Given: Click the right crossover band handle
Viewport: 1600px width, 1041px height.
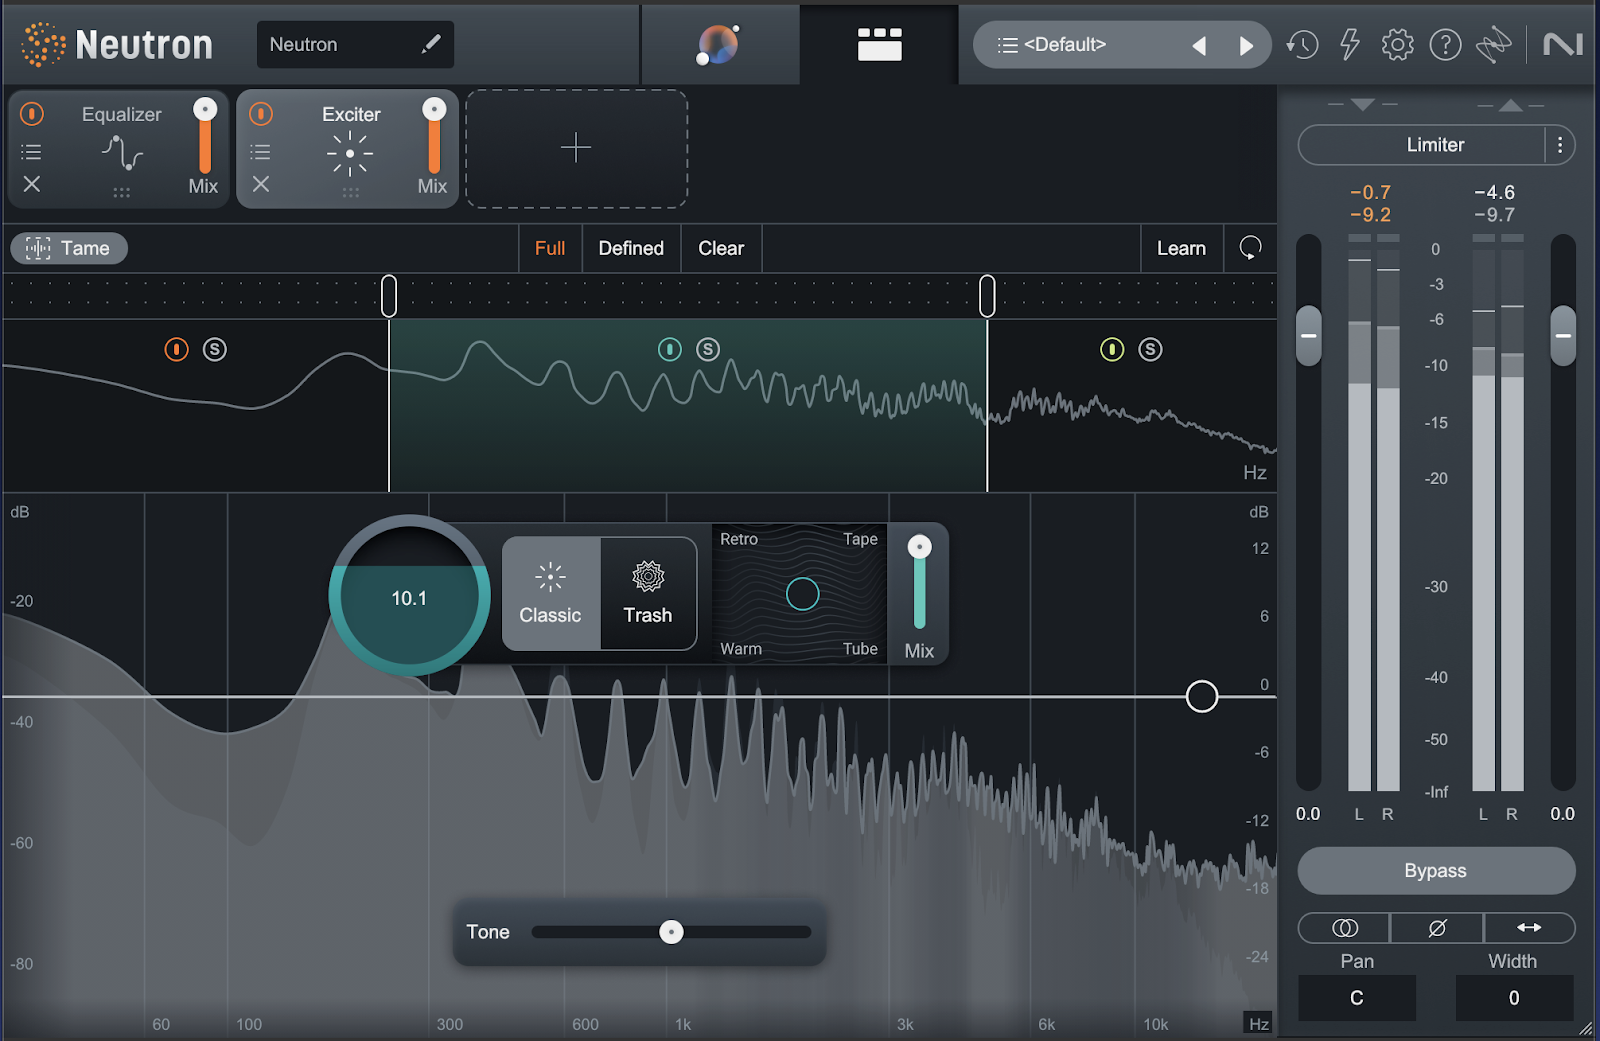Looking at the screenshot, I should pyautogui.click(x=987, y=296).
